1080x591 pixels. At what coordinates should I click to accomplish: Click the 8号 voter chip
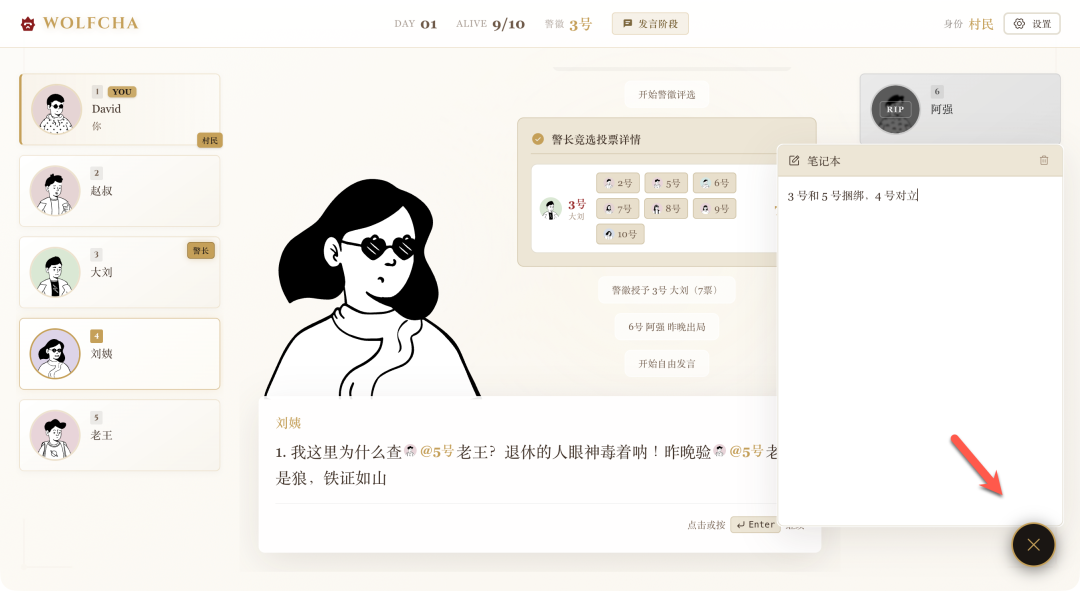[x=666, y=209]
